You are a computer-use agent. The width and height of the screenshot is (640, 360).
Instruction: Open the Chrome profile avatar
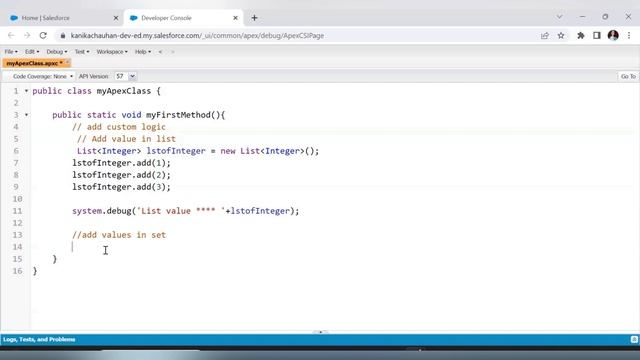(613, 36)
